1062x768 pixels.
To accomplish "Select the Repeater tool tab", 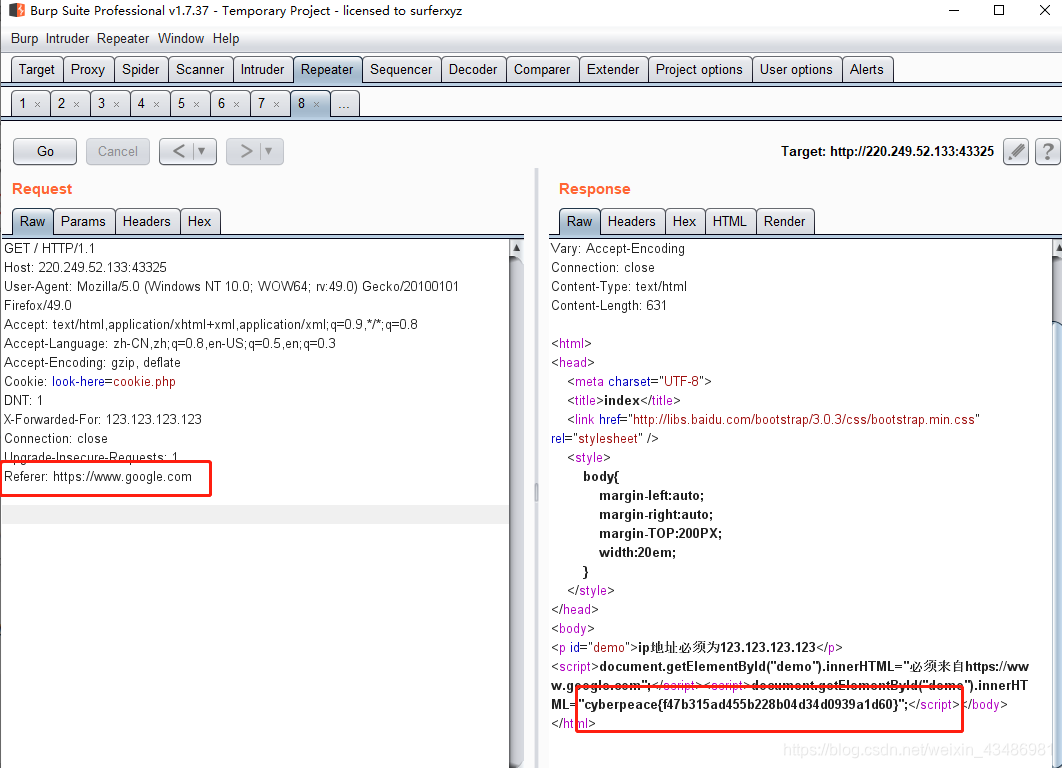I will pos(327,70).
